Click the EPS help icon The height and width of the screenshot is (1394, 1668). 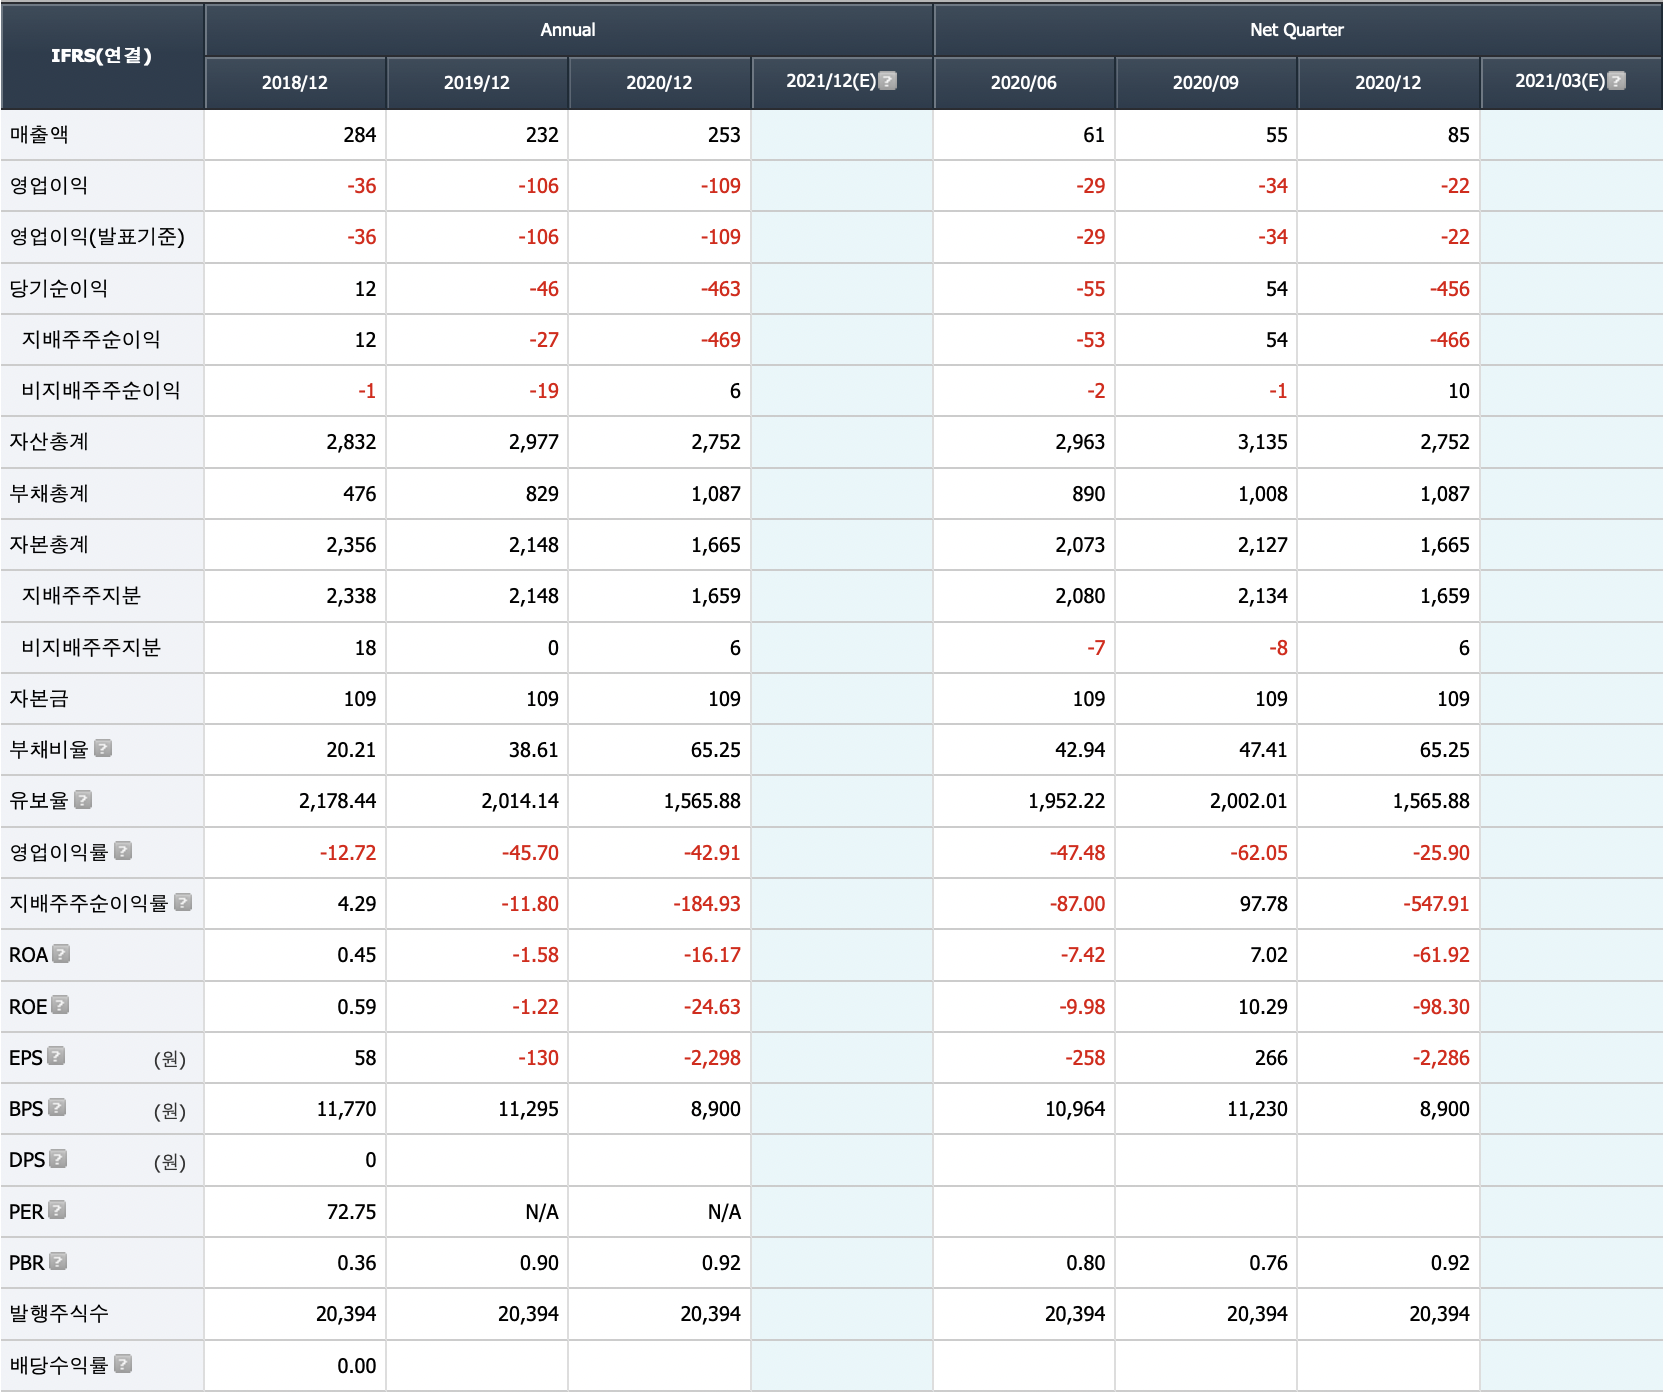(x=56, y=1056)
